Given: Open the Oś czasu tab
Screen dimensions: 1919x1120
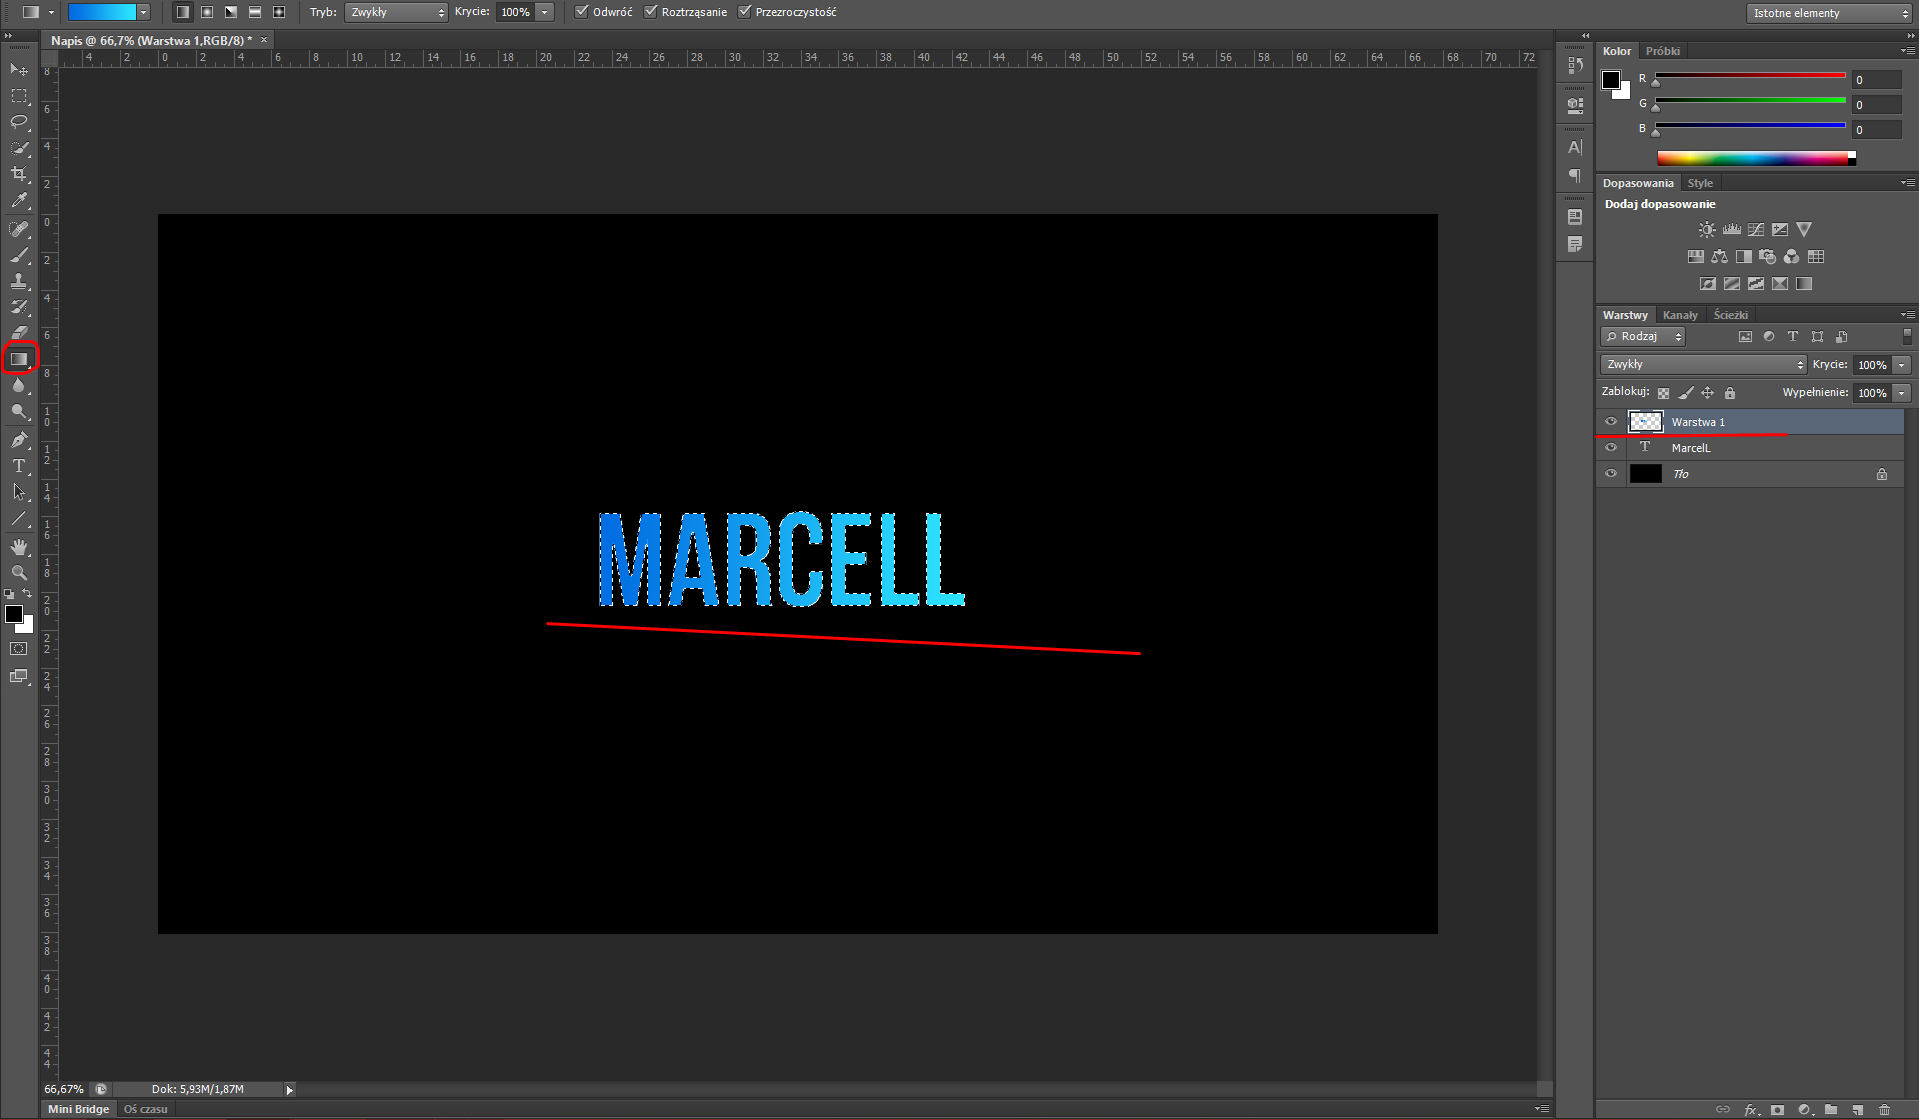Looking at the screenshot, I should pyautogui.click(x=145, y=1109).
